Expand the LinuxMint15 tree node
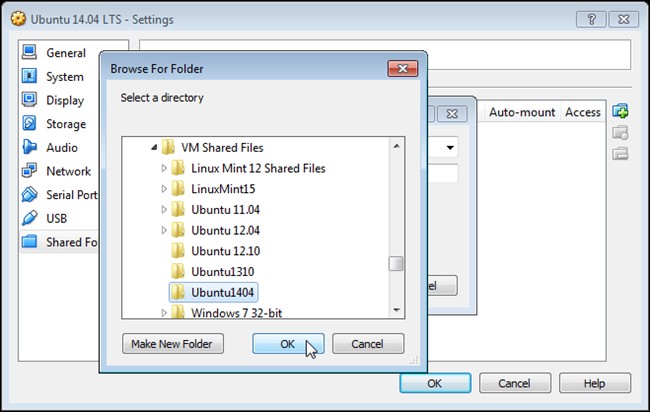Screen dimensions: 650x412 tap(164, 189)
